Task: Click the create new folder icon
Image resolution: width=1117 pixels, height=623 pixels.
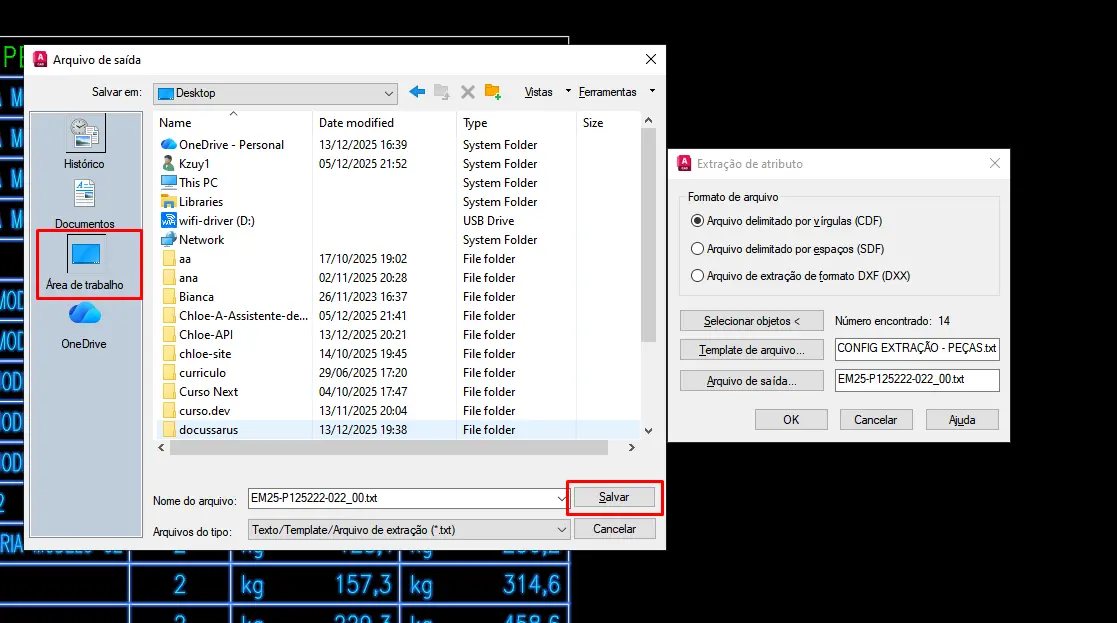Action: tap(492, 92)
